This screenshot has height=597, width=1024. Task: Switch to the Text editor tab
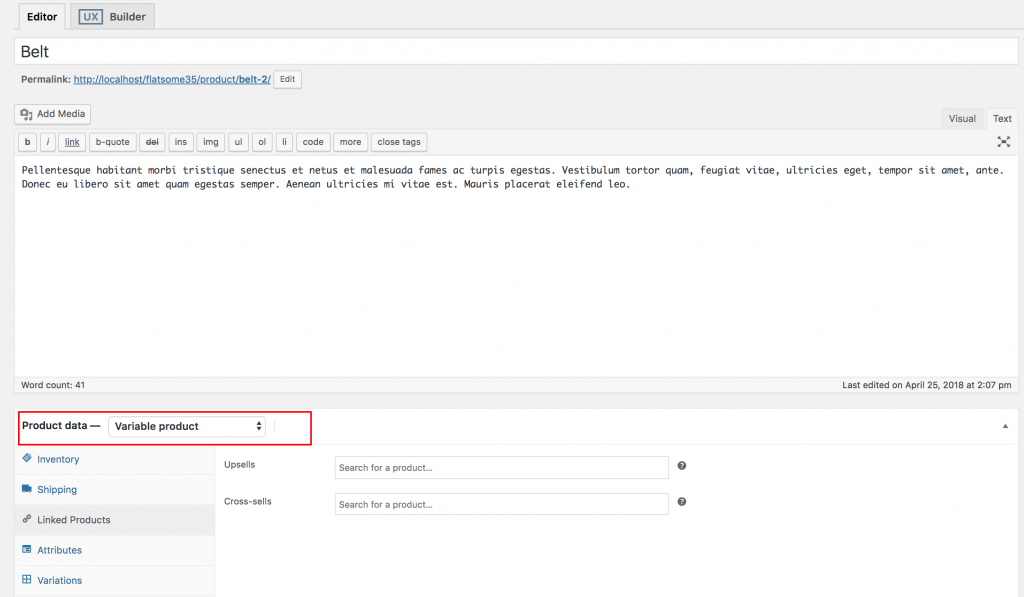(1001, 118)
